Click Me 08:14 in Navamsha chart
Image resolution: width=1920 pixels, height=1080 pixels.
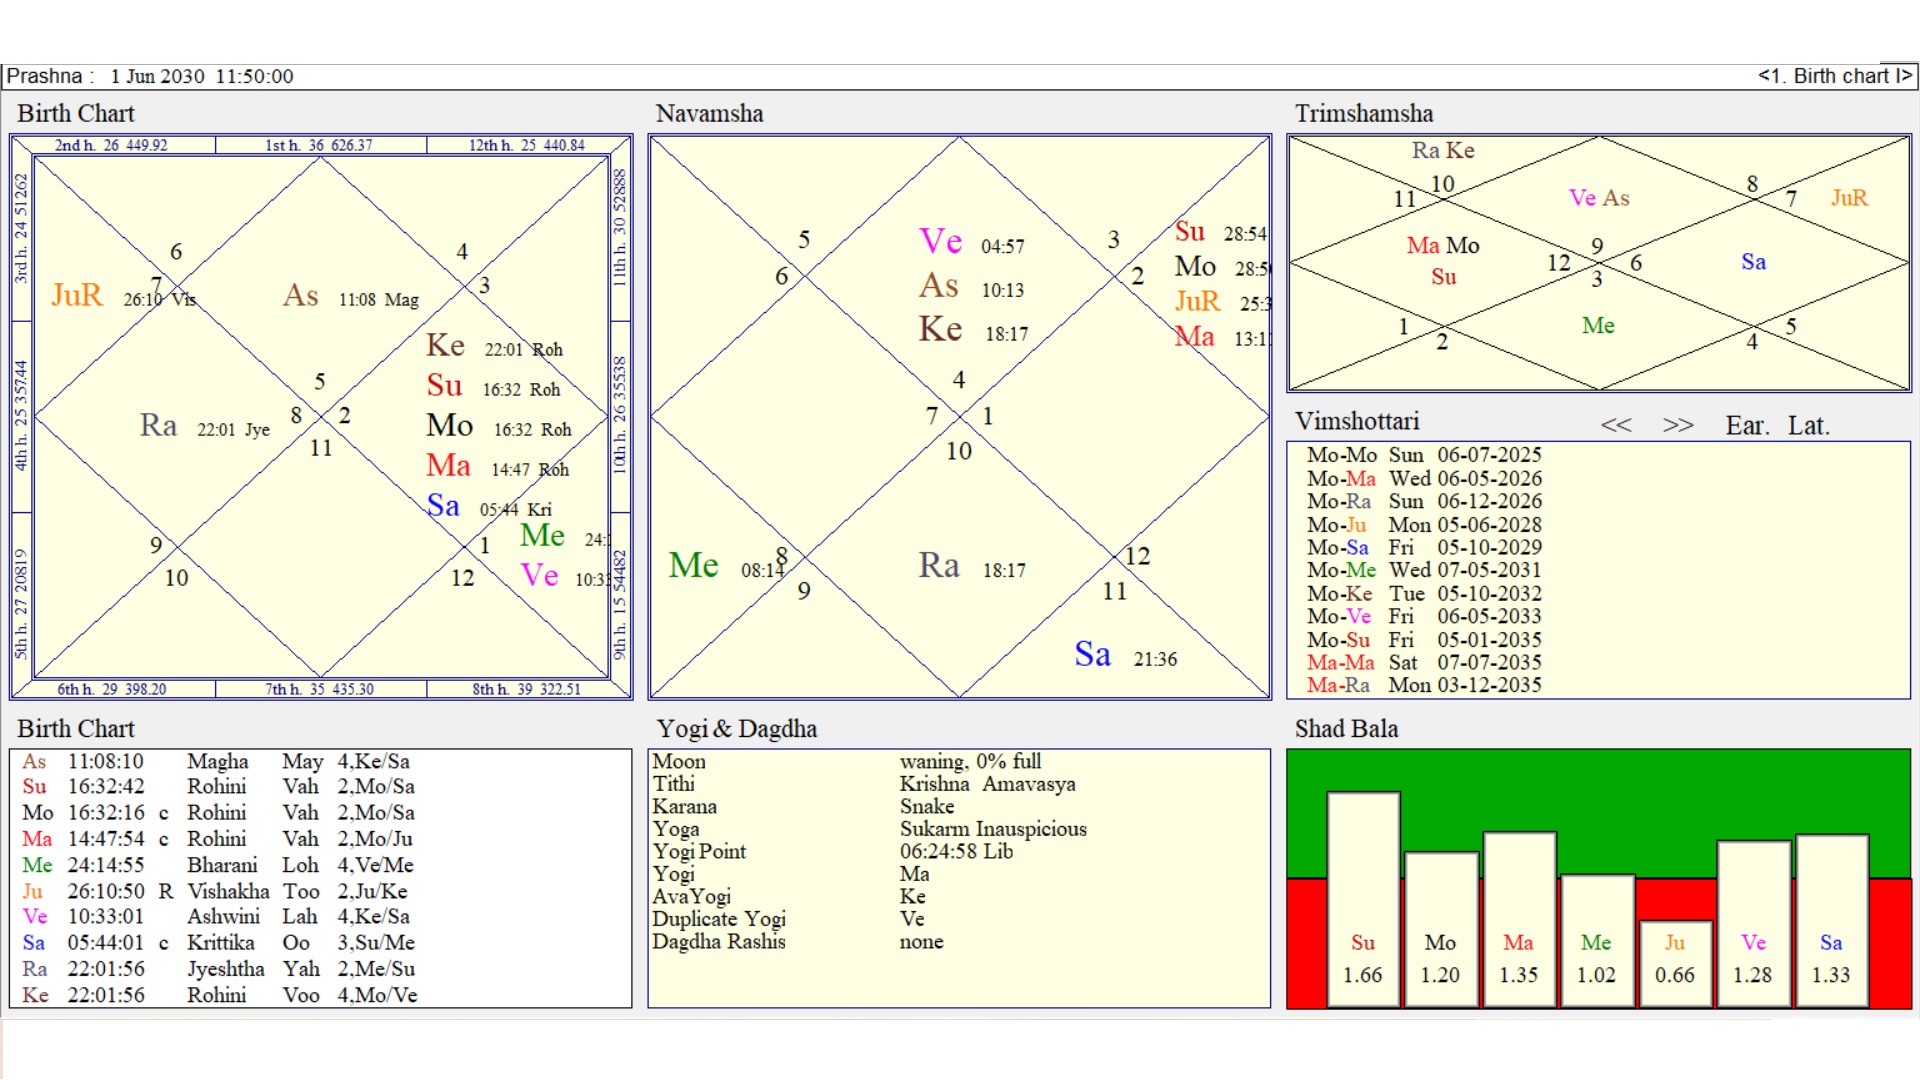(727, 566)
